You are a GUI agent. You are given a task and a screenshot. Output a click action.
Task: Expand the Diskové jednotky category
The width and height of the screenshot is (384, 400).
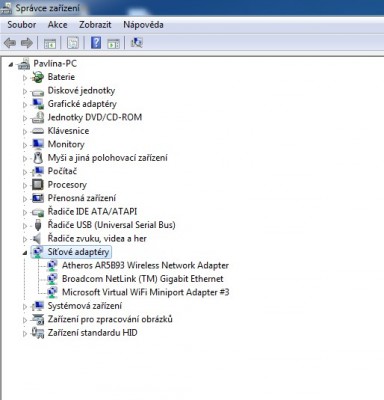[25, 91]
